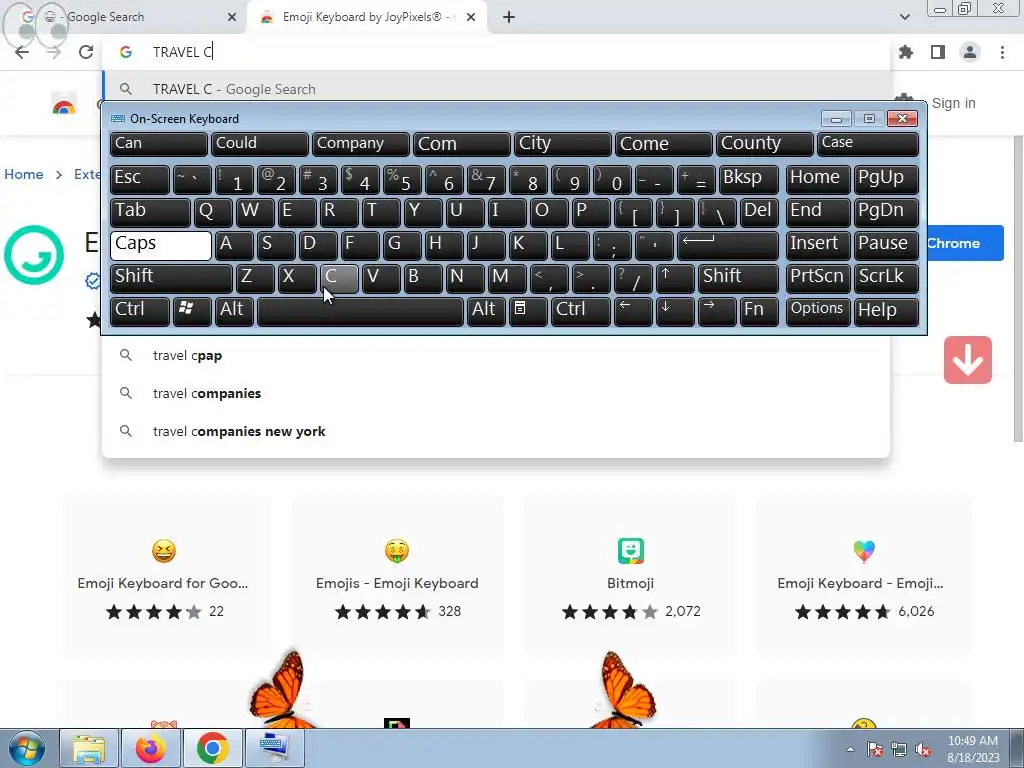
Task: Click the context menu key icon
Action: [528, 311]
